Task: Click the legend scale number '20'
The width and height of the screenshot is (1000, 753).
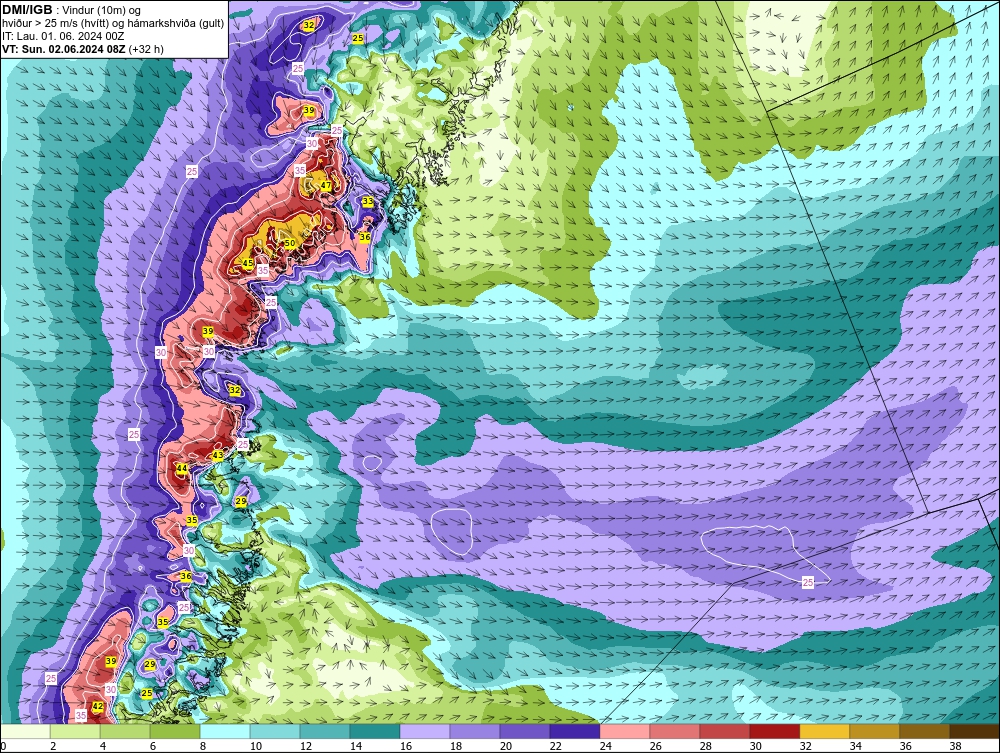Action: [x=506, y=747]
